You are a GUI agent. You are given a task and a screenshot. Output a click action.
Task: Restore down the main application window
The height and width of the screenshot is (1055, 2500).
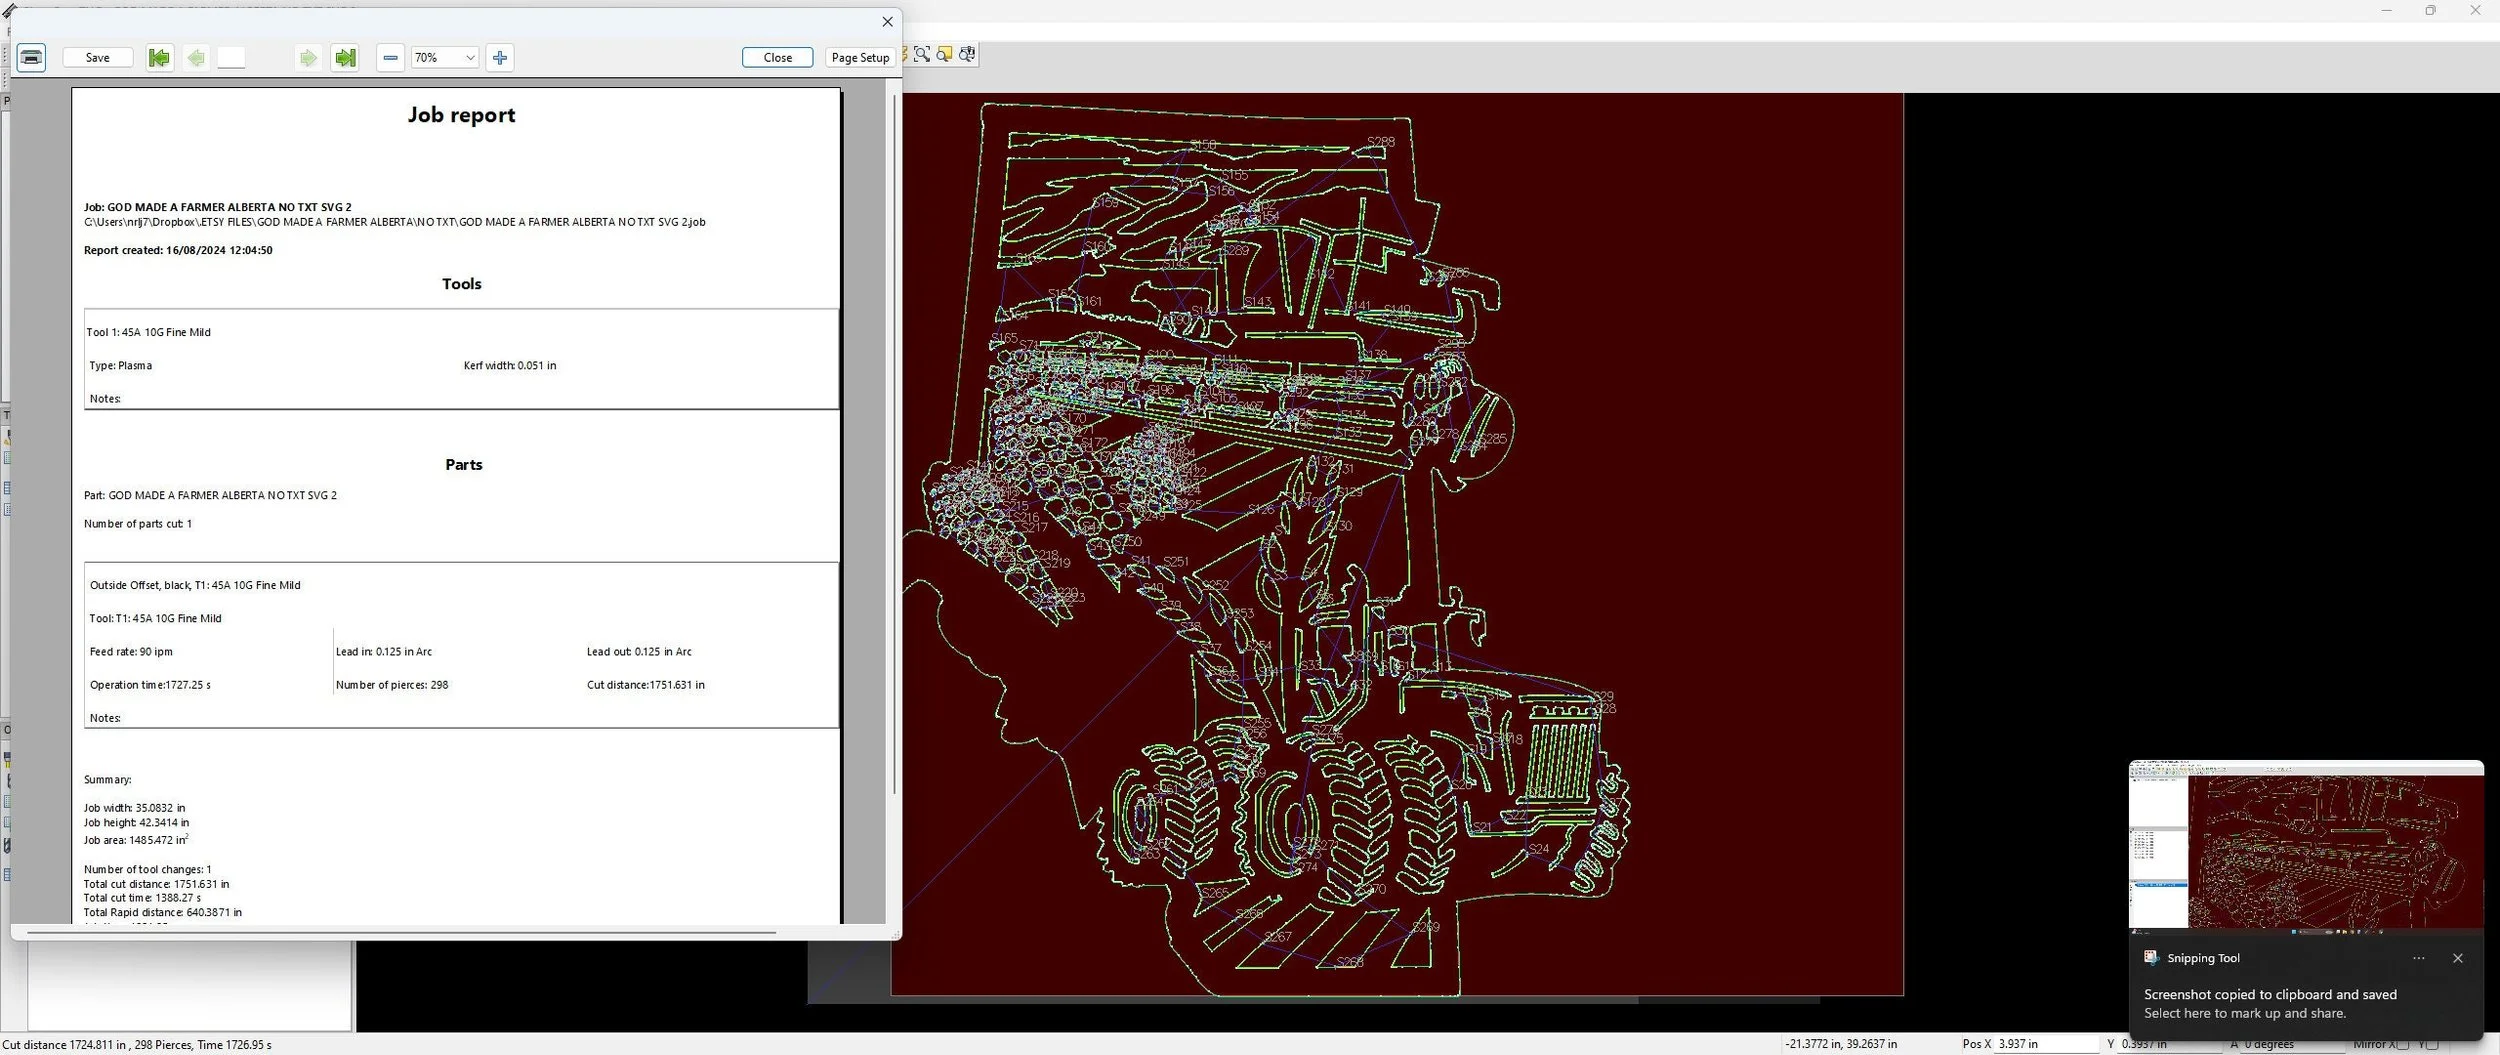(2430, 10)
